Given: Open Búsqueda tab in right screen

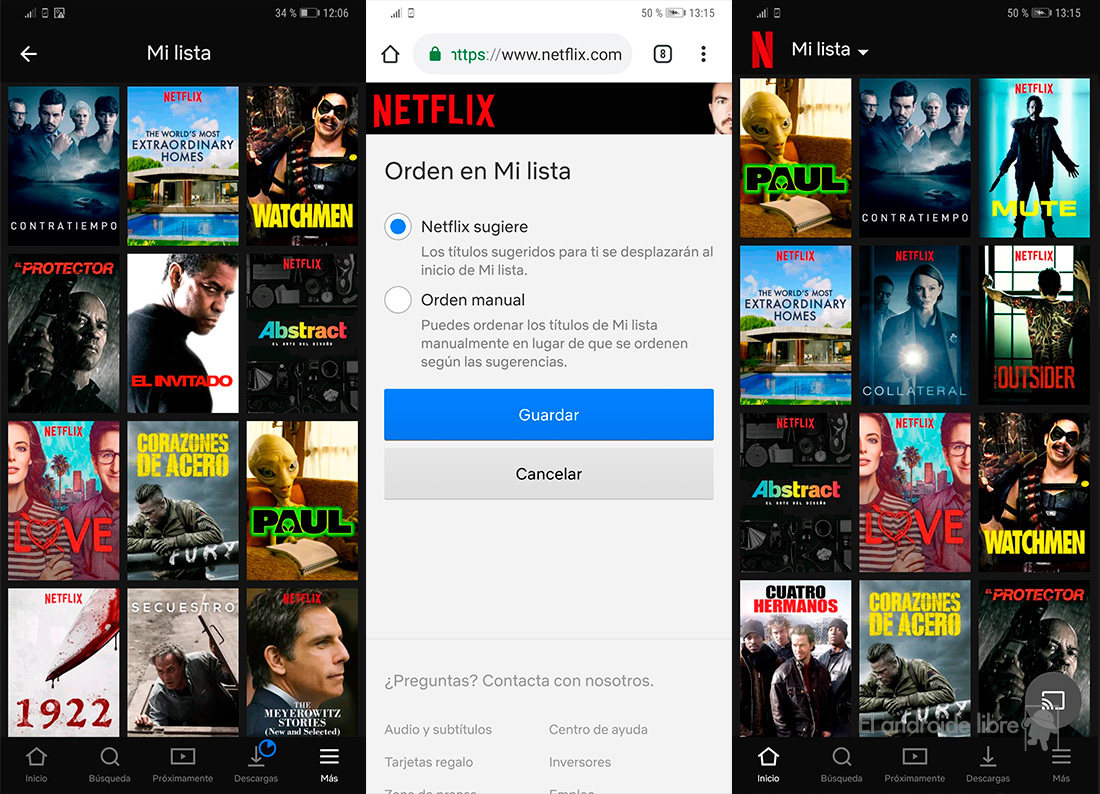Looking at the screenshot, I should click(x=841, y=765).
